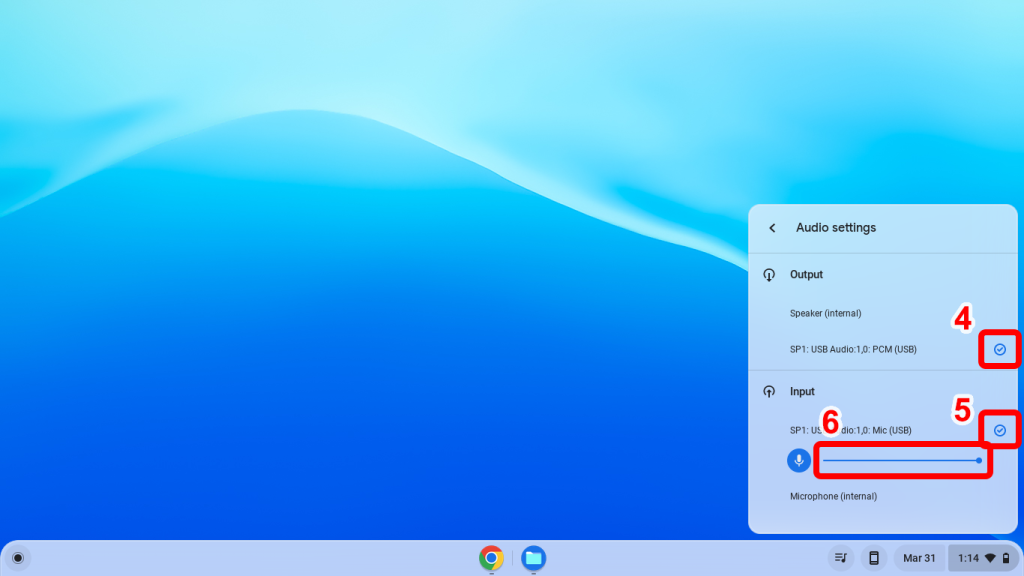Open the Files app from the shelf
1024x576 pixels.
[x=532, y=558]
